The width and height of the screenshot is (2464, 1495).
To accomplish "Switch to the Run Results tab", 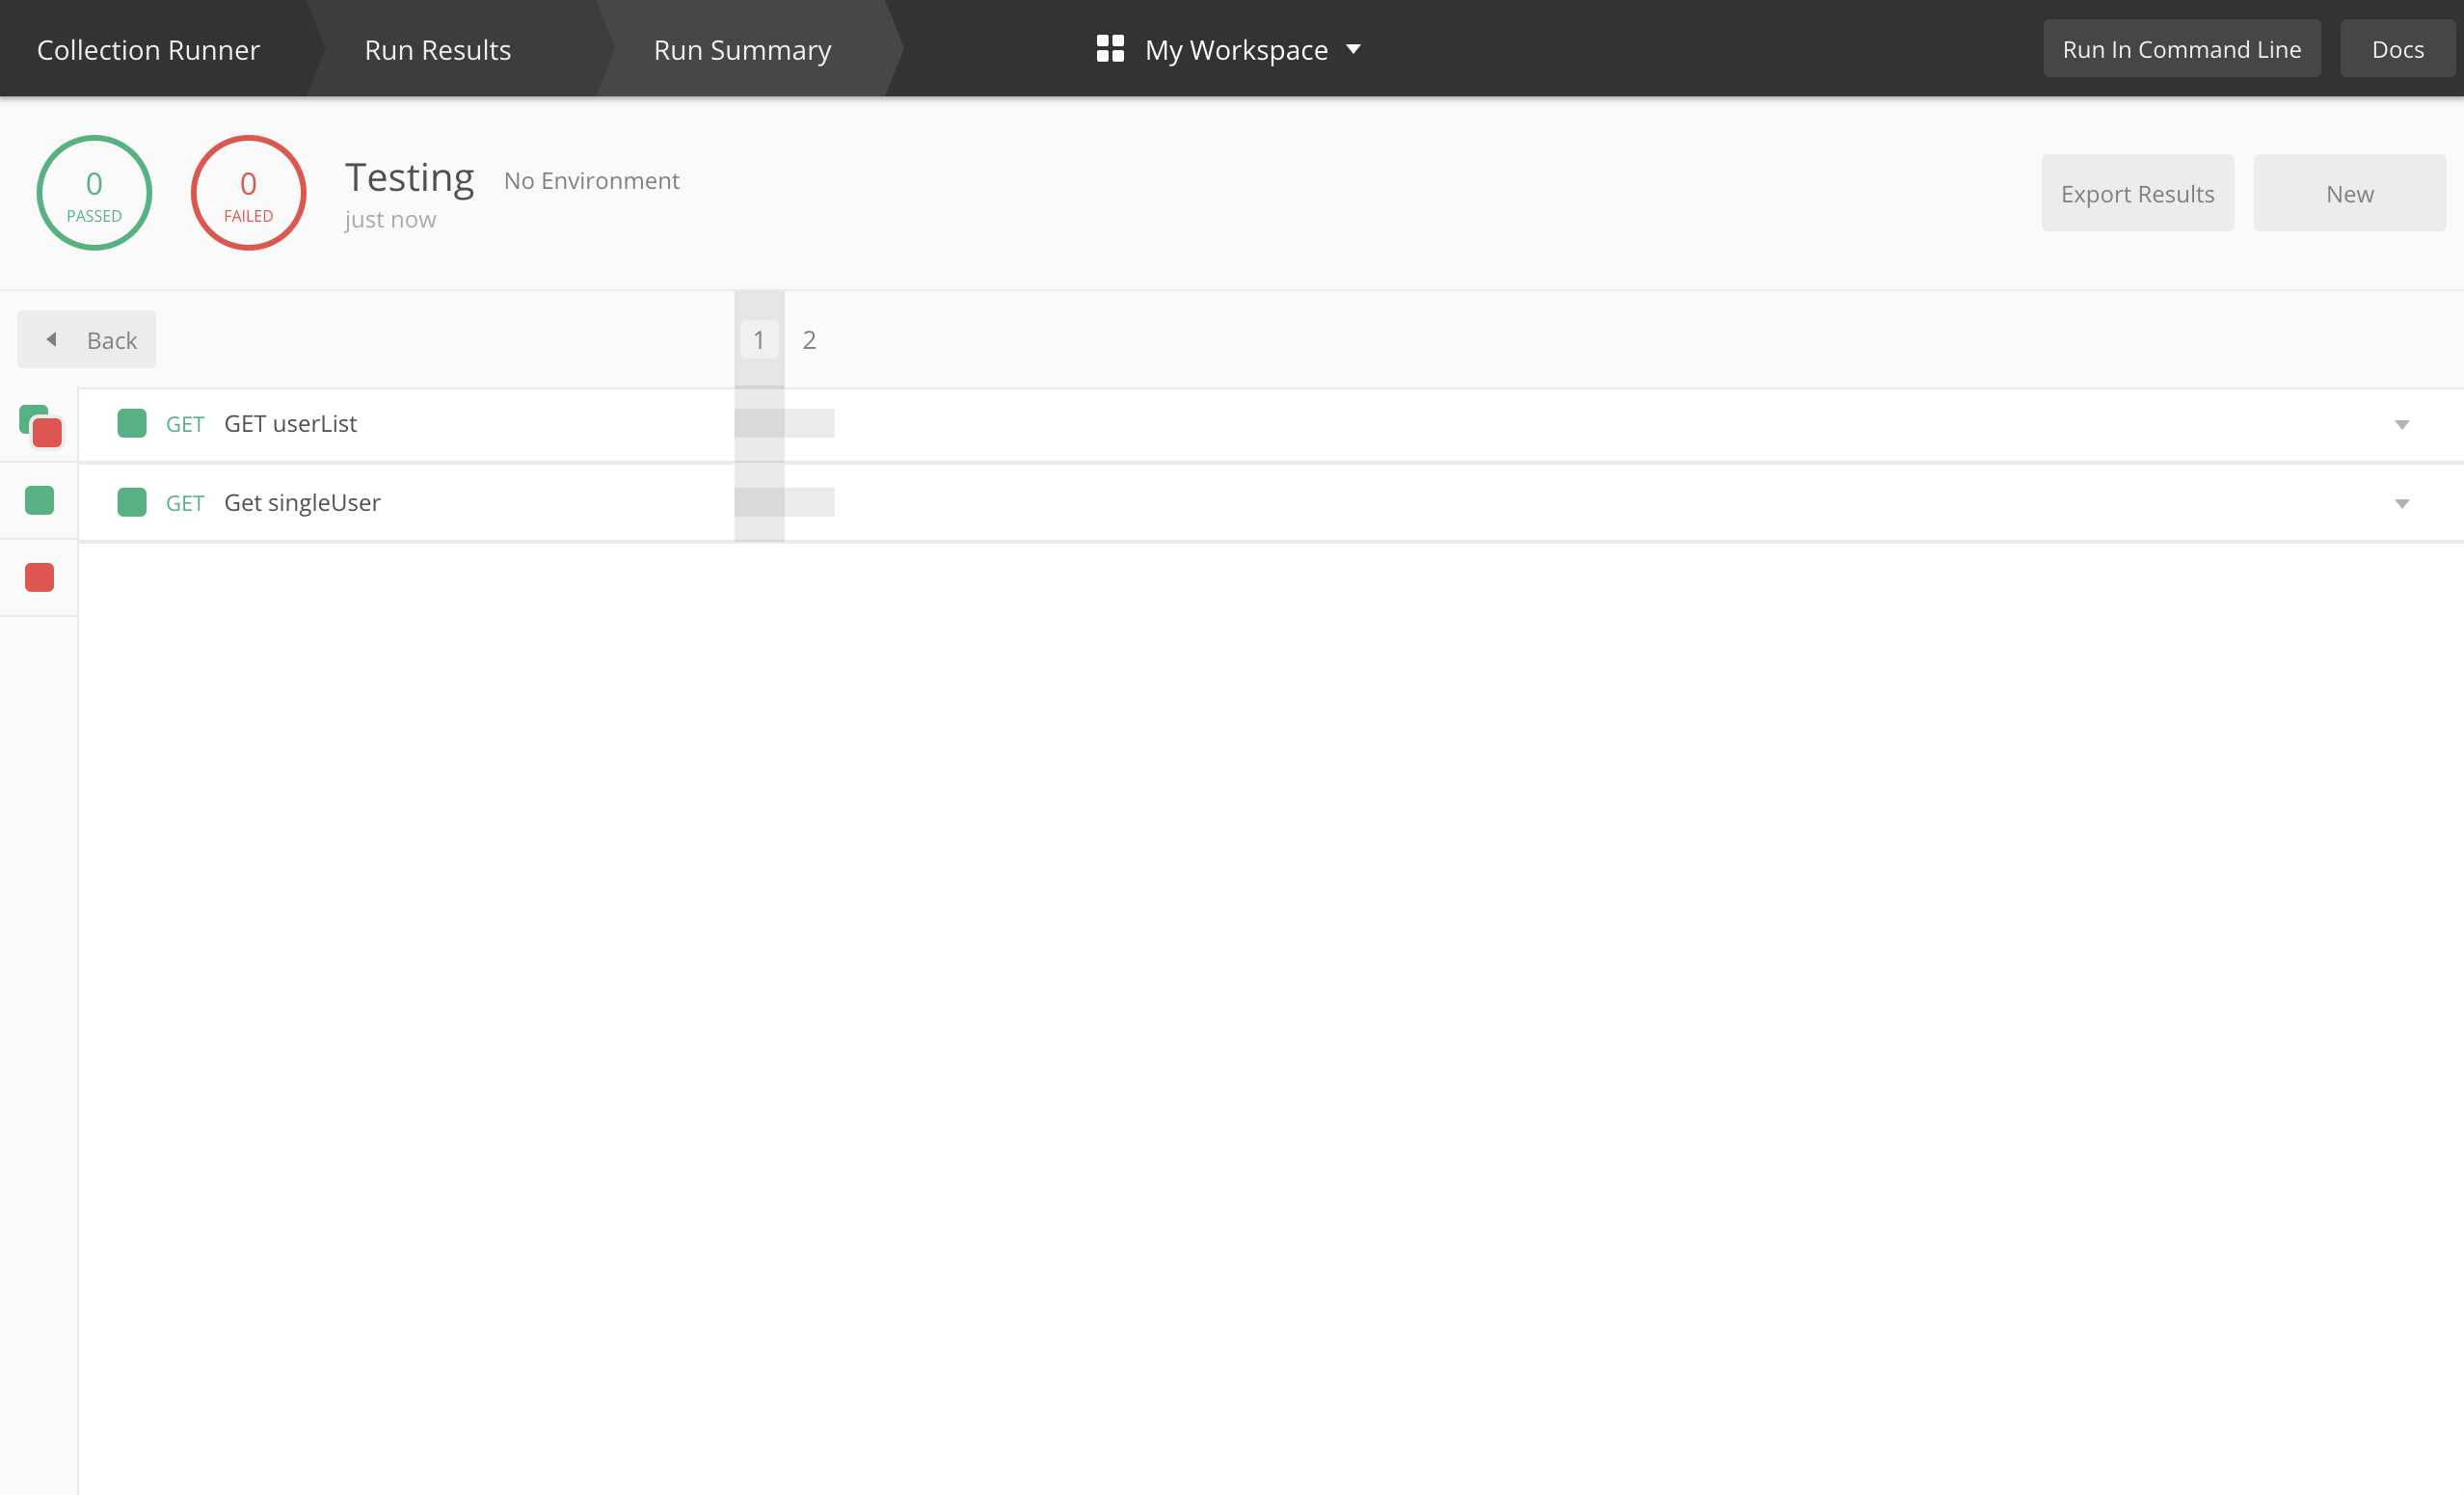I will click(x=437, y=49).
